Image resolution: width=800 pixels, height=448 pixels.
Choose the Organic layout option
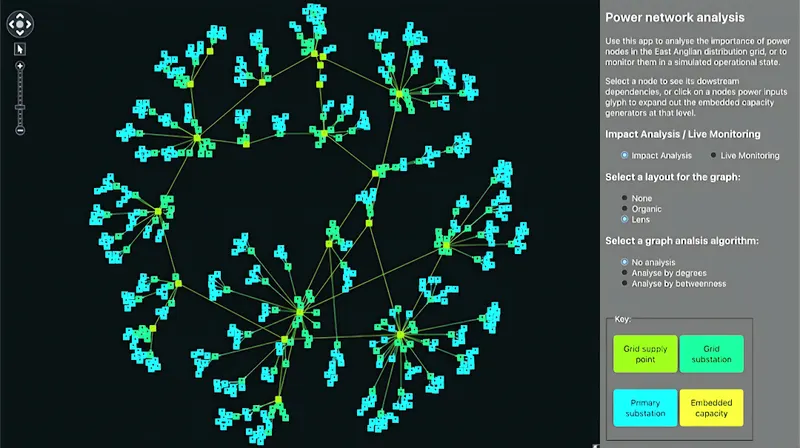click(x=624, y=209)
